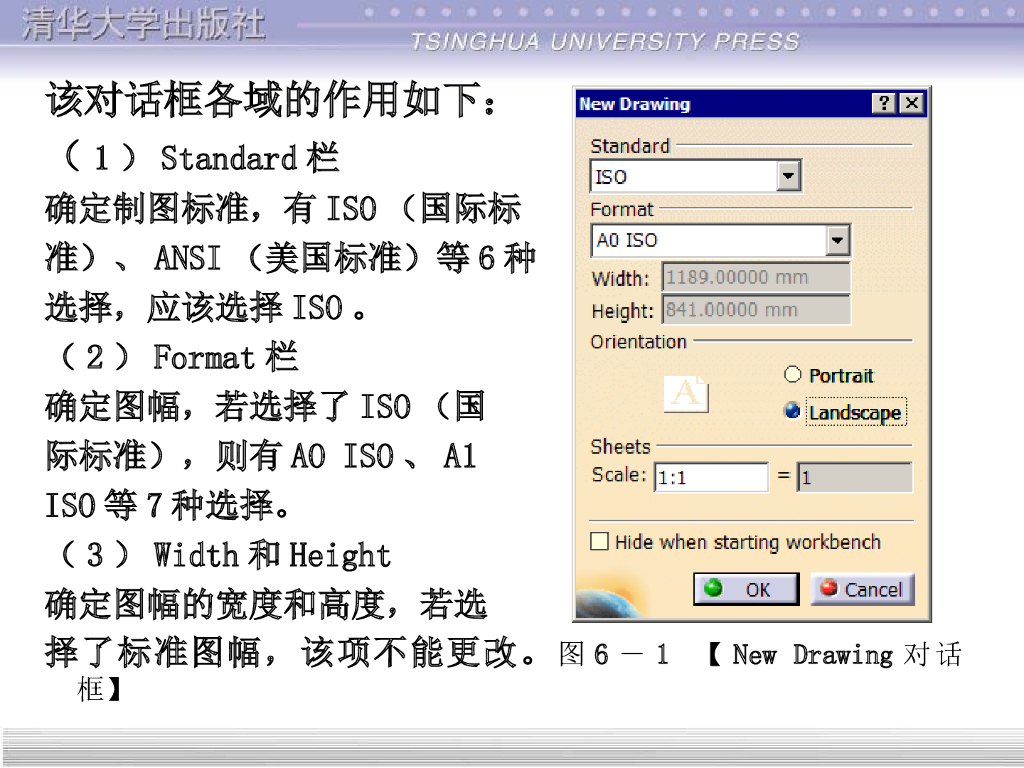Click the Scale 1:1 input field
This screenshot has width=1024, height=768.
click(711, 477)
